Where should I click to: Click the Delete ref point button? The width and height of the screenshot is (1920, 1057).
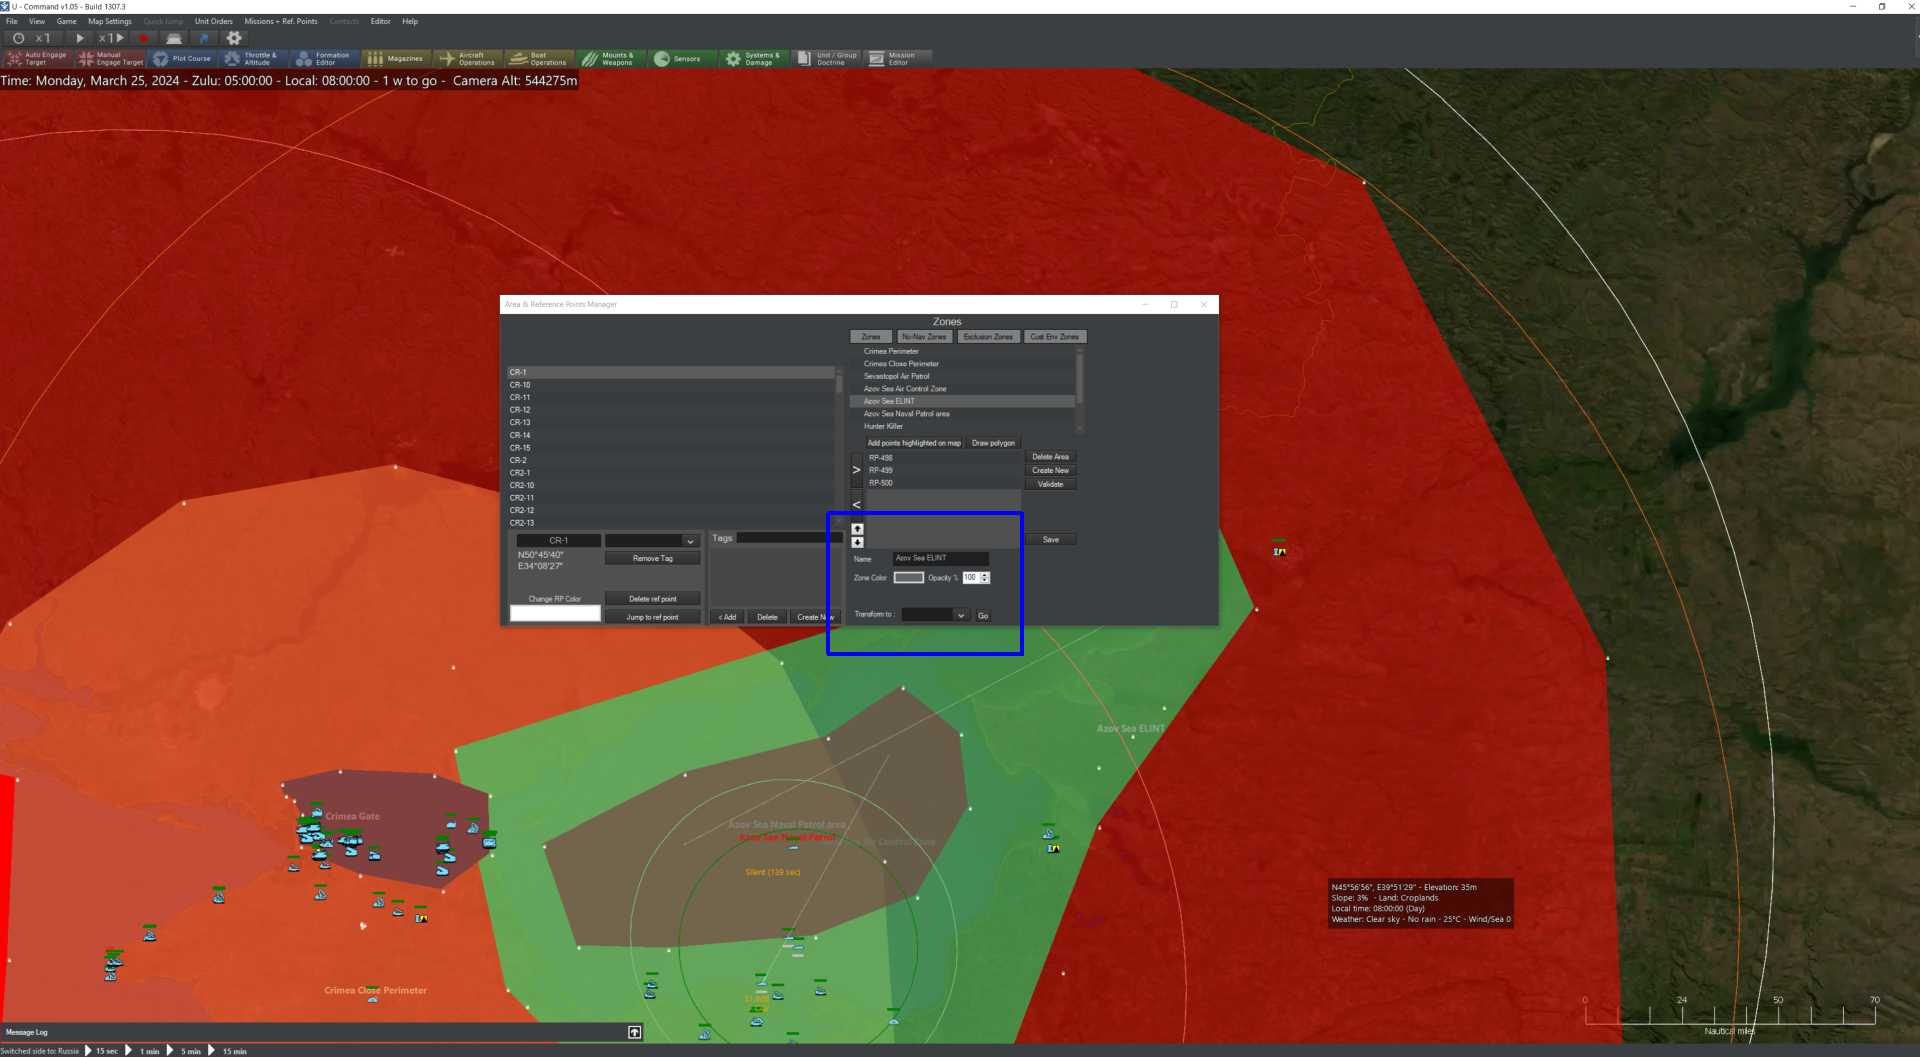click(x=652, y=599)
